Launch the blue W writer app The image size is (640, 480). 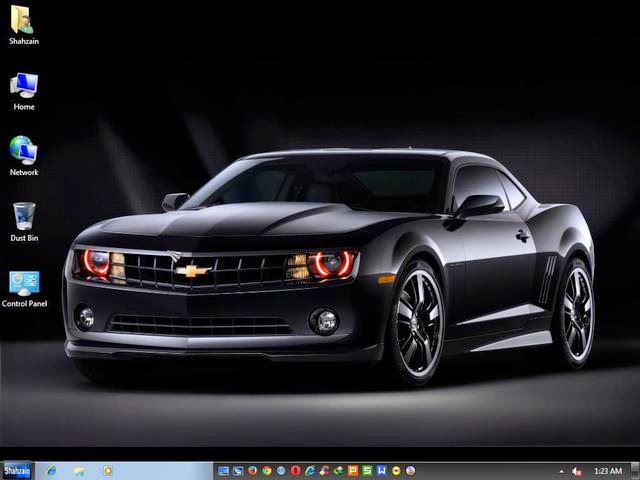382,471
